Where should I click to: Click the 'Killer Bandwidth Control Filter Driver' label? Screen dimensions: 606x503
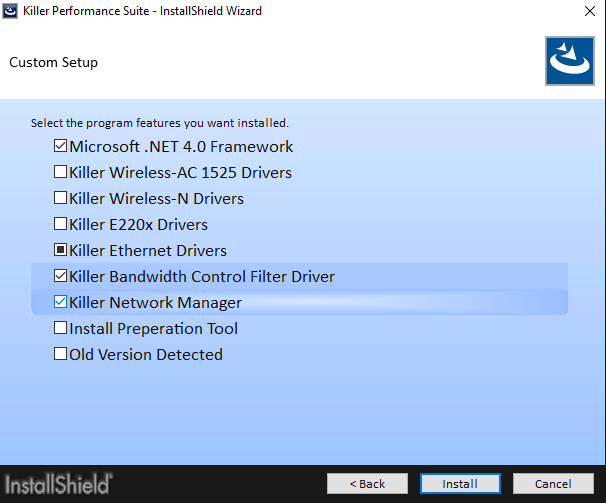coord(202,276)
